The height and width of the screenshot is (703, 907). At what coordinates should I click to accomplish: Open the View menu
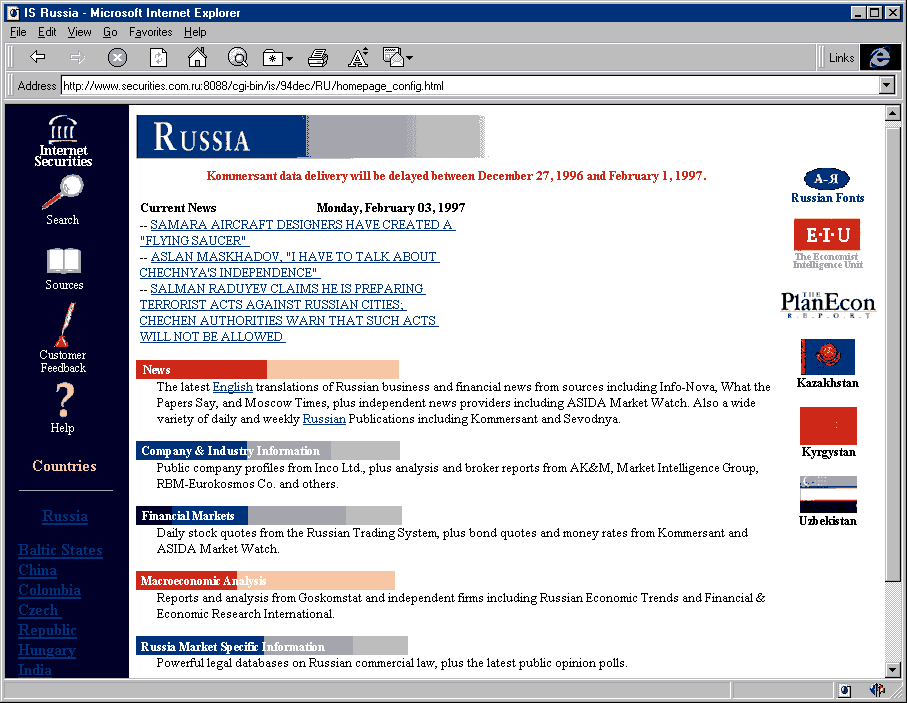point(79,32)
